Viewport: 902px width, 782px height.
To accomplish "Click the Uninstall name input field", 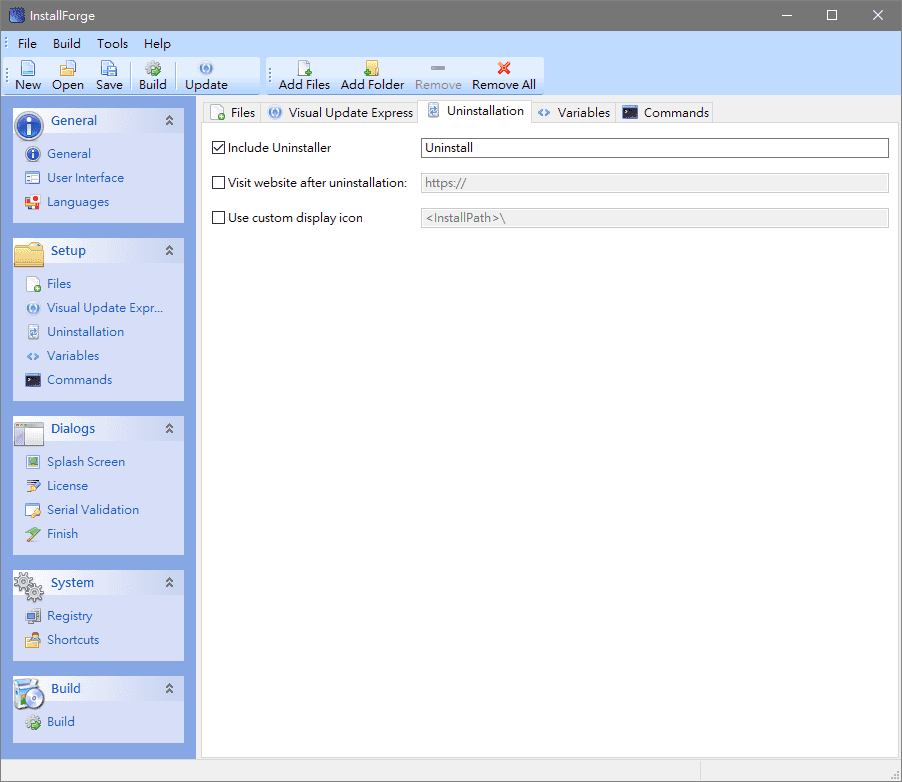I will pos(655,148).
